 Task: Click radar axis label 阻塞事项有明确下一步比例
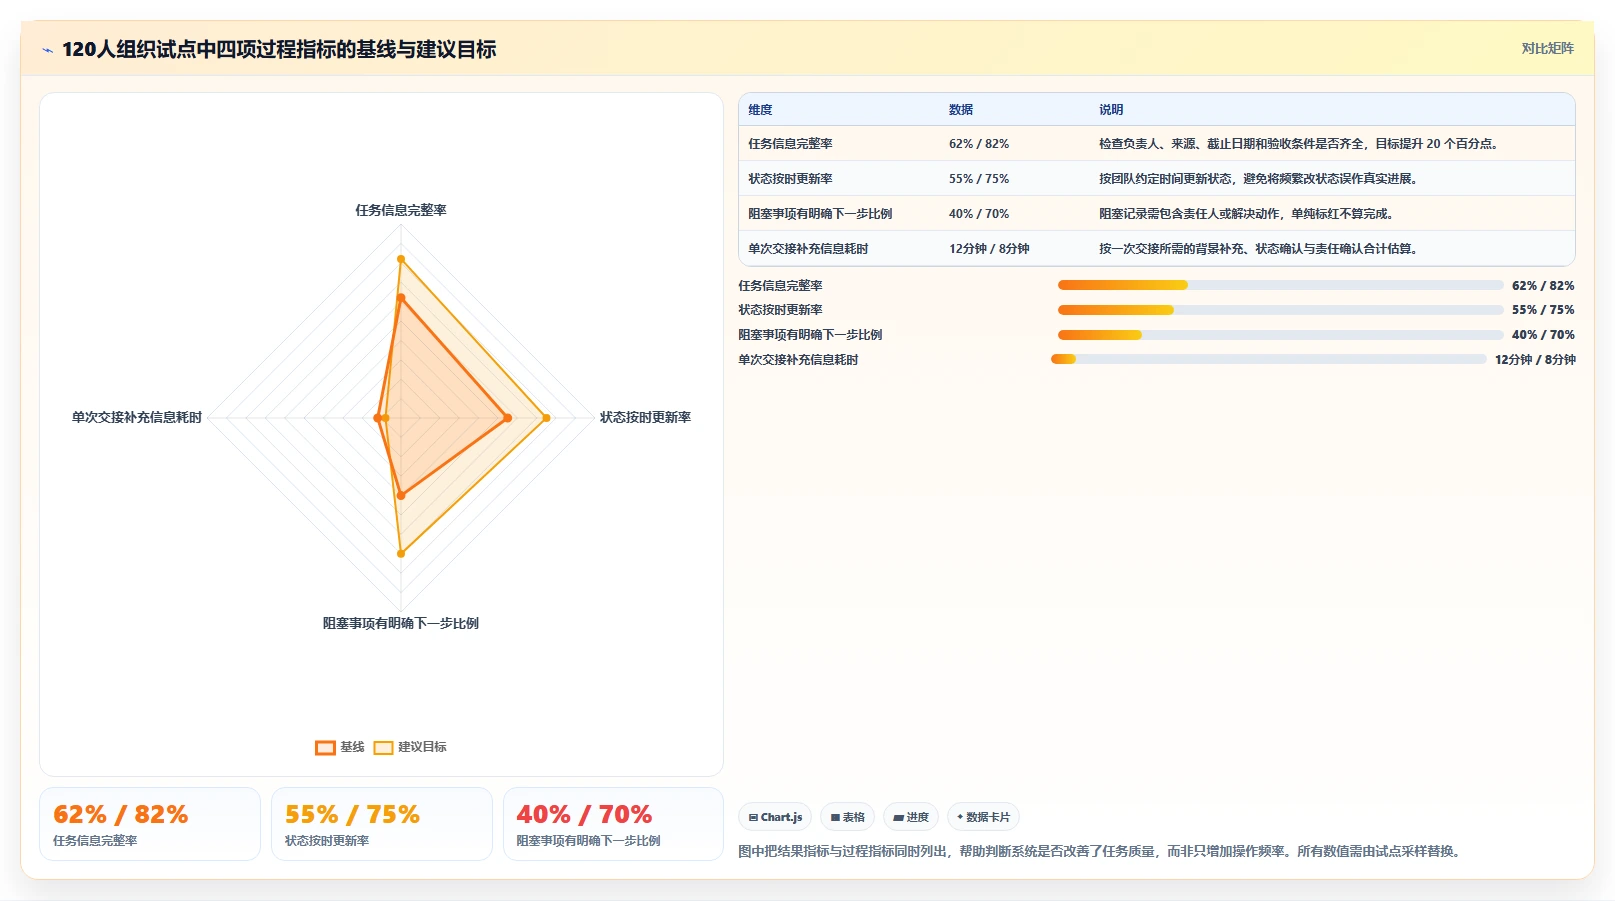[x=401, y=623]
